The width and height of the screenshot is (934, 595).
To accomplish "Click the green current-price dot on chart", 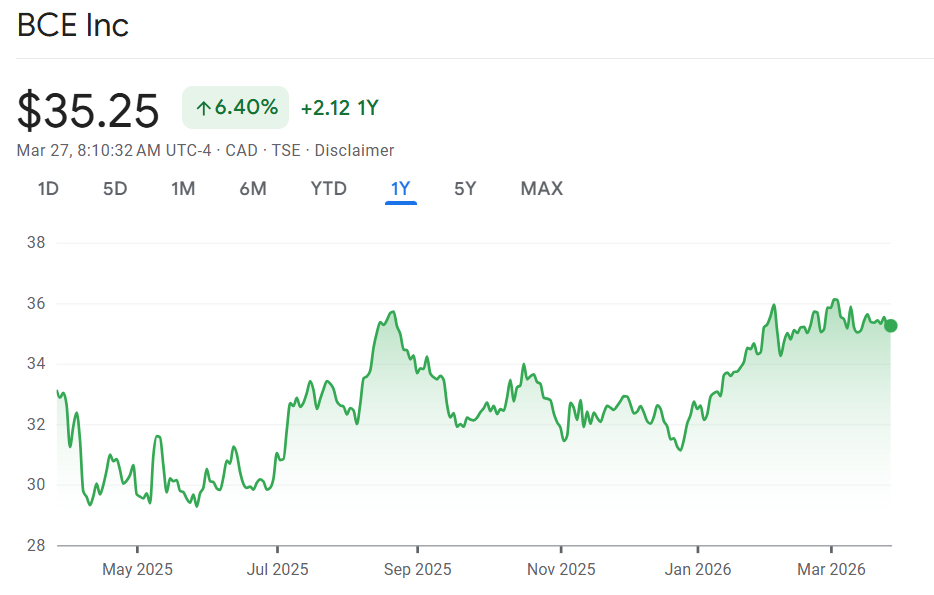I will point(891,325).
